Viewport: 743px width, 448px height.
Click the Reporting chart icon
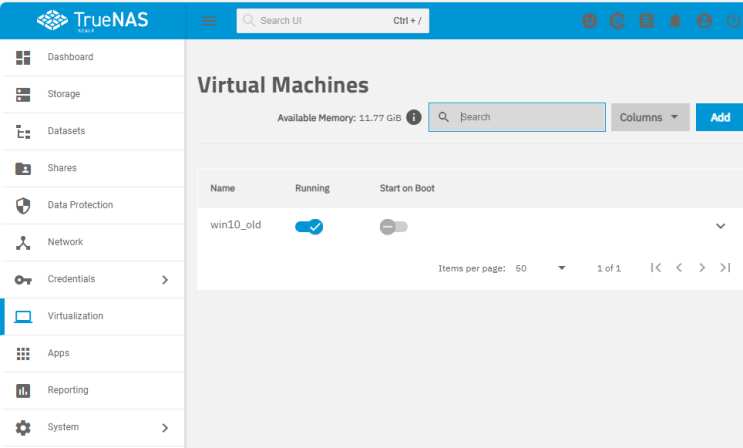(x=23, y=391)
